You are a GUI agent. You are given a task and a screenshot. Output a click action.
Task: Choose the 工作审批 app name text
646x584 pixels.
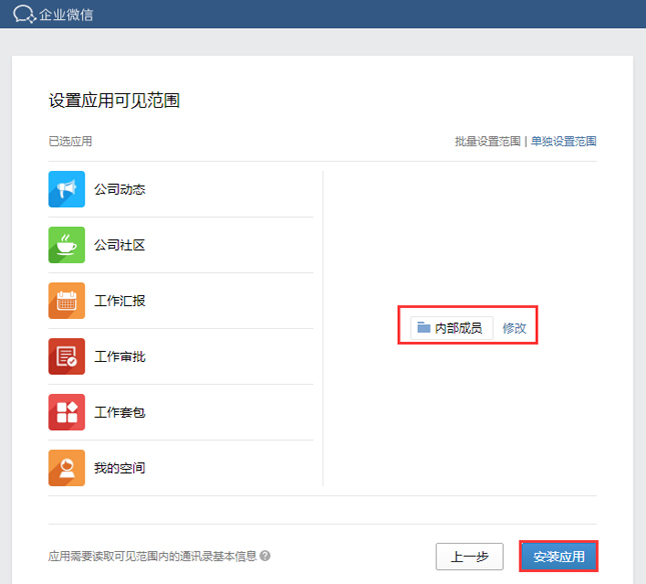[x=119, y=357]
